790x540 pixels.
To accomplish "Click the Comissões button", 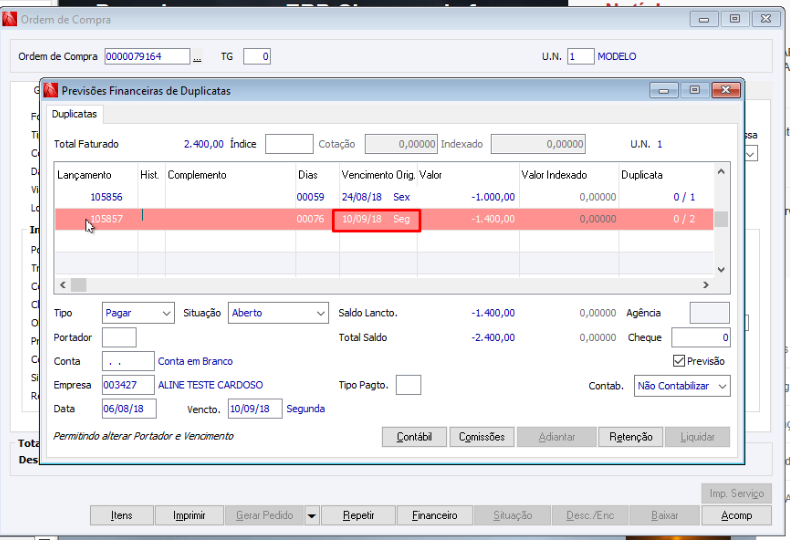I will point(482,437).
